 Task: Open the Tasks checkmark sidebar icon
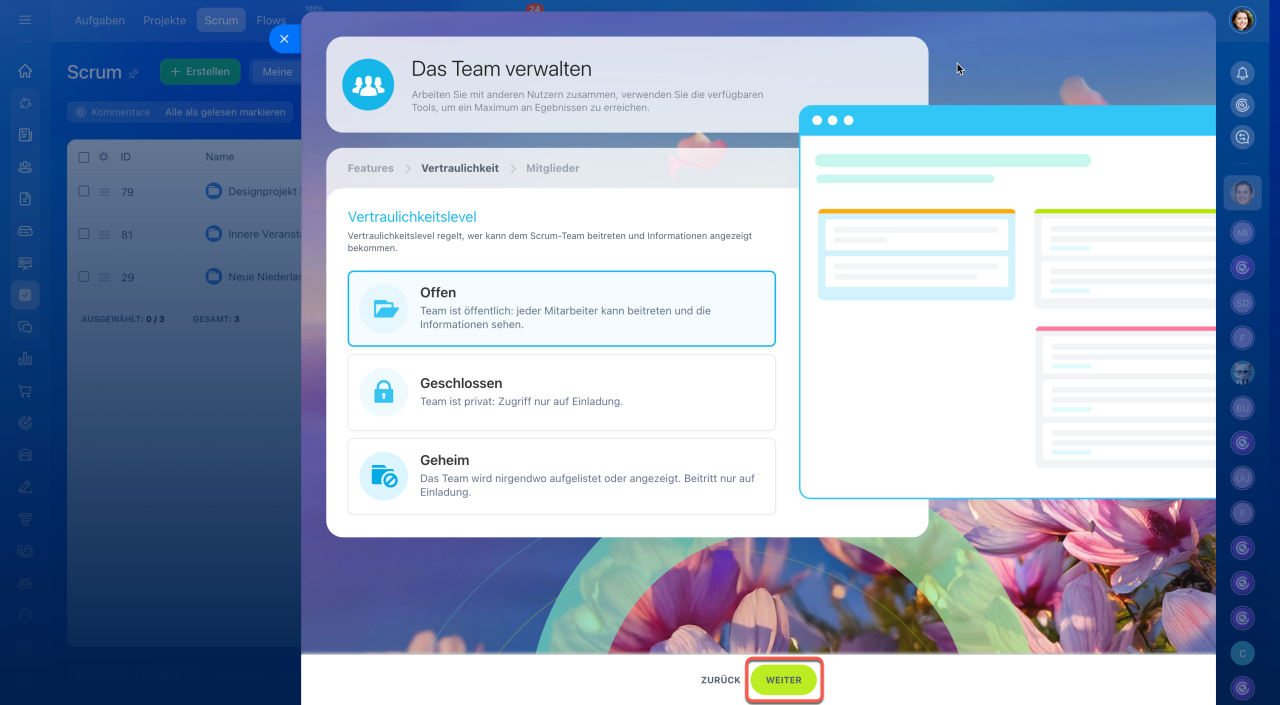pos(25,295)
